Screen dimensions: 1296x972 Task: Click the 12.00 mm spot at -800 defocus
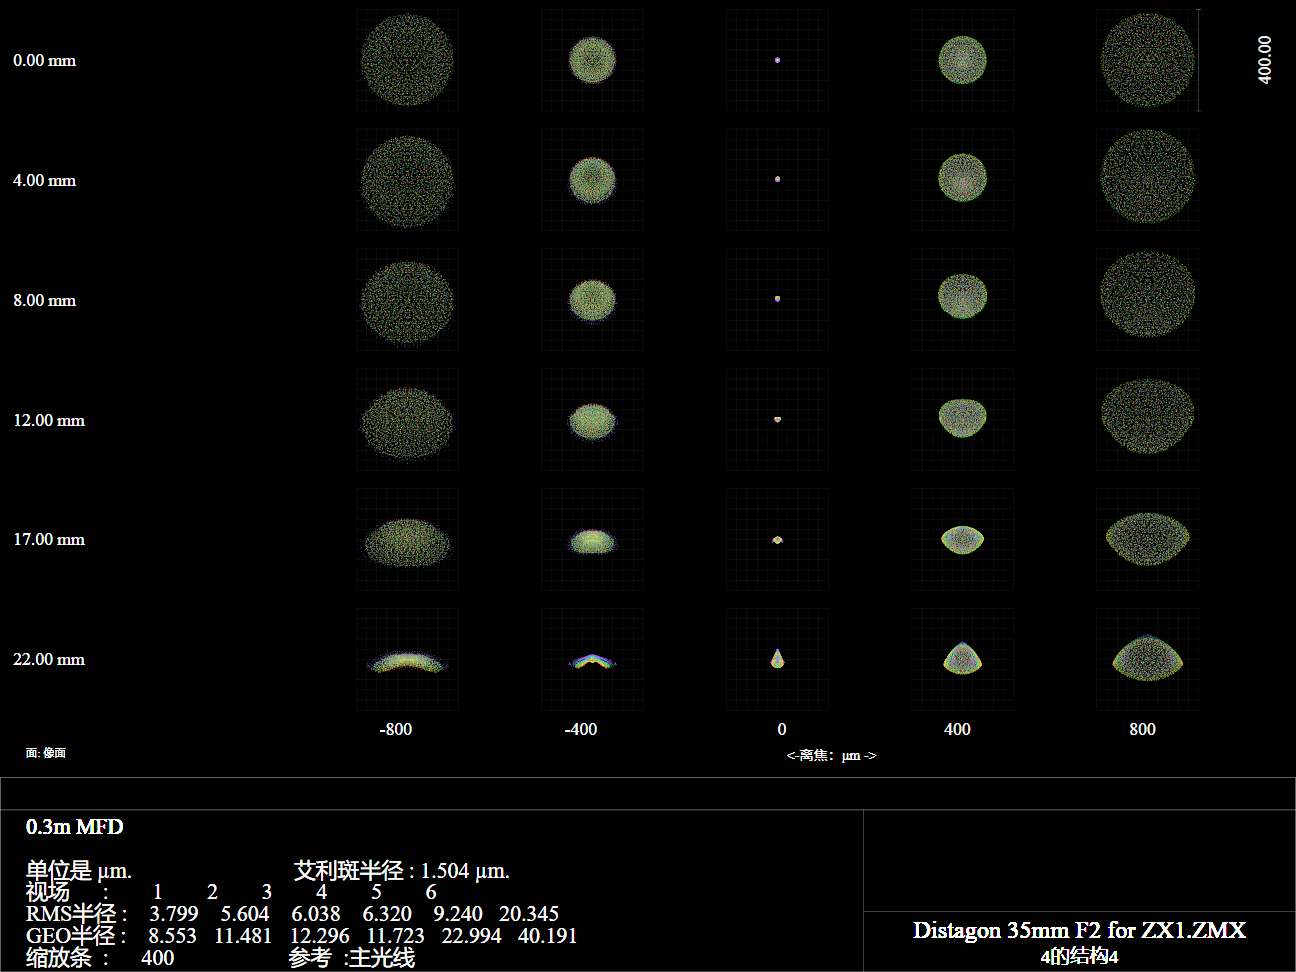point(407,424)
